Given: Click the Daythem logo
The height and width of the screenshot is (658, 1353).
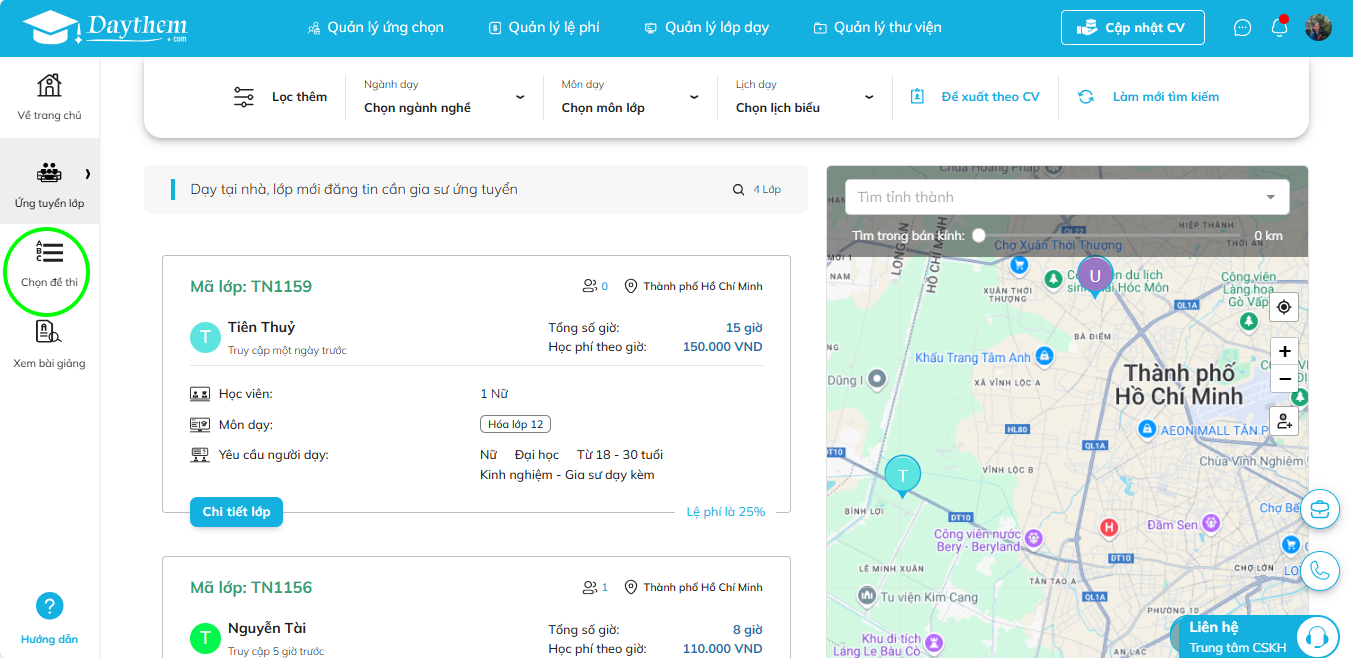Looking at the screenshot, I should point(105,28).
